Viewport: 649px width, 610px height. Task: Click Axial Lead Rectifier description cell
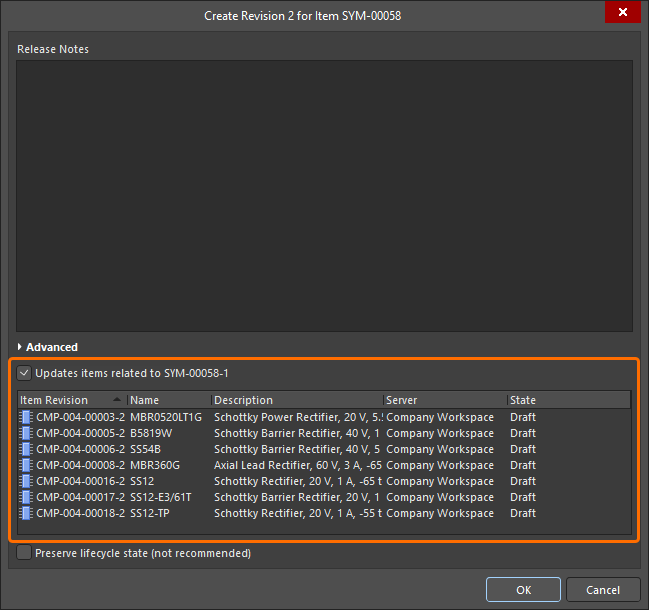298,465
